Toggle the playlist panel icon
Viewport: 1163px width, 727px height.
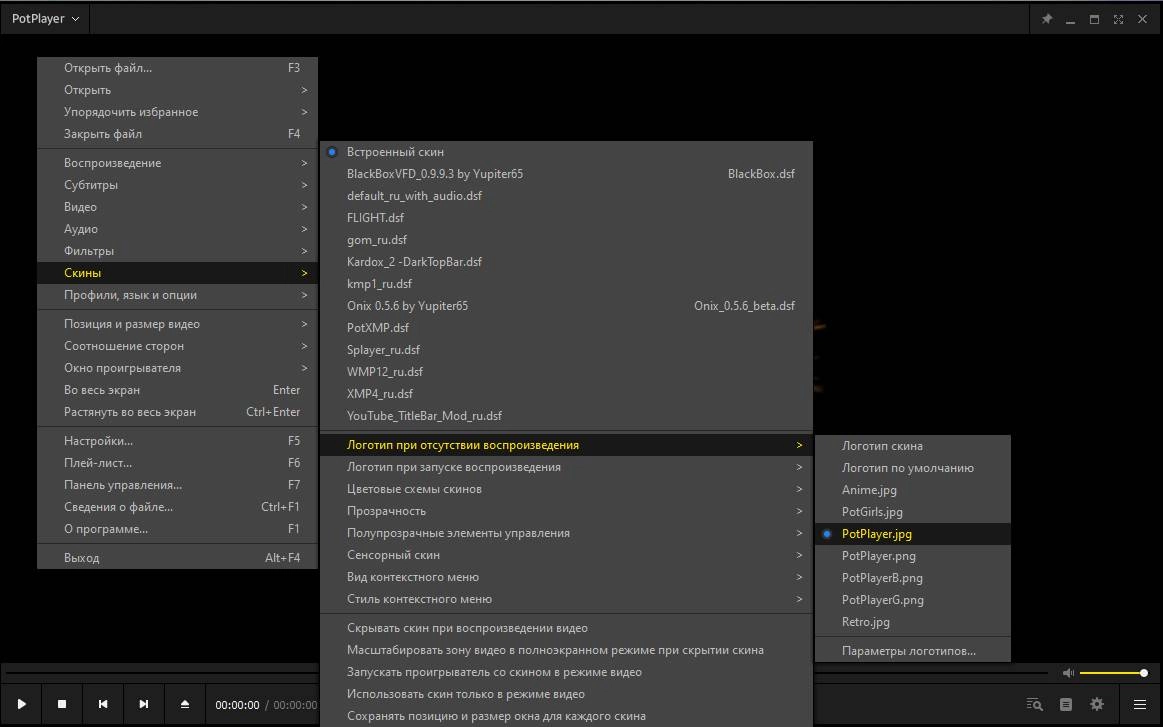(1066, 704)
